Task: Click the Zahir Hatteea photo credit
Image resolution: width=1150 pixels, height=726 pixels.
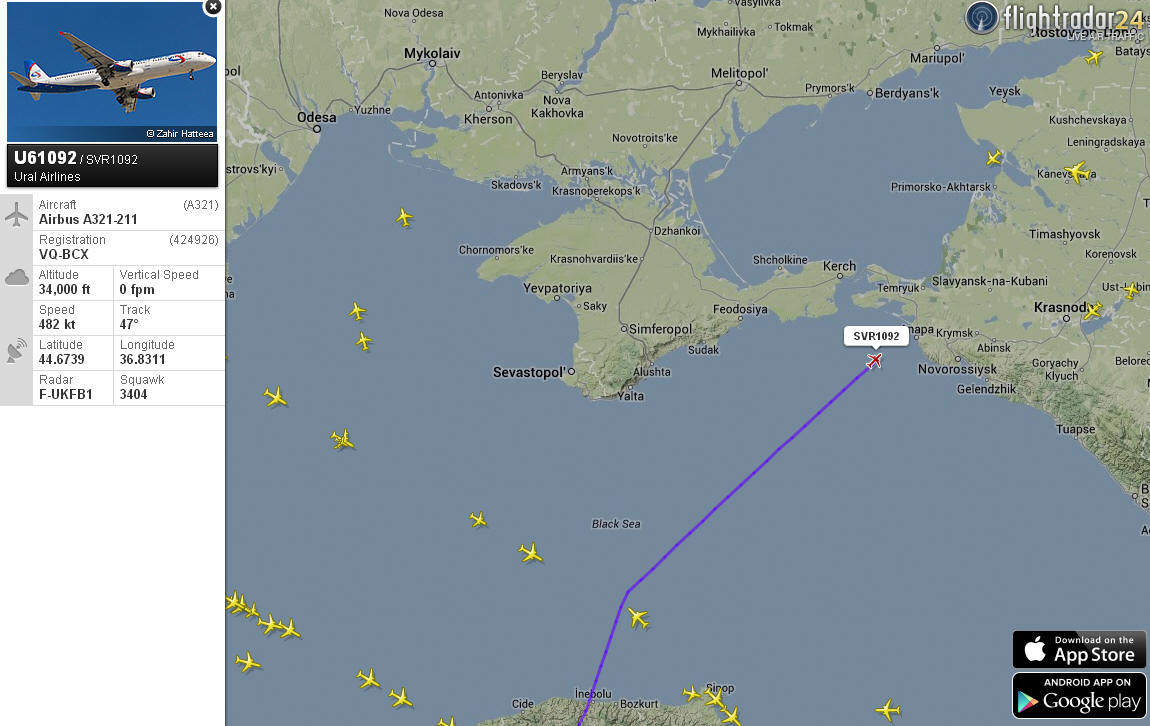Action: pos(180,133)
